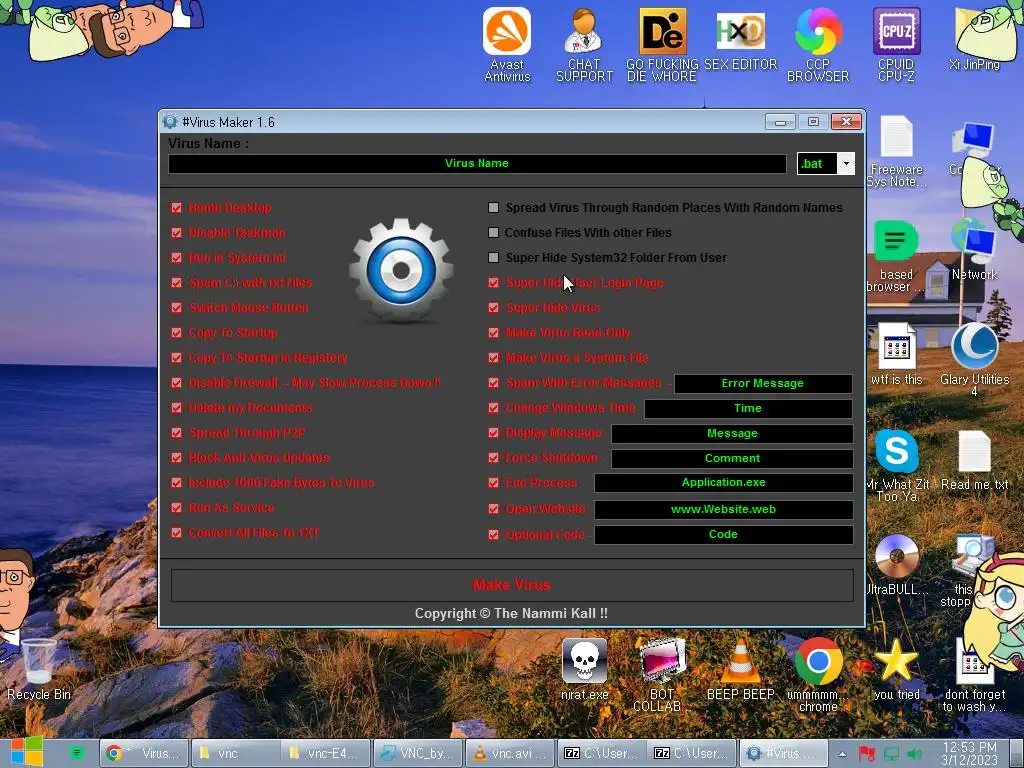Uncheck the Spread Through P2P checkbox
This screenshot has height=768, width=1024.
tap(176, 432)
